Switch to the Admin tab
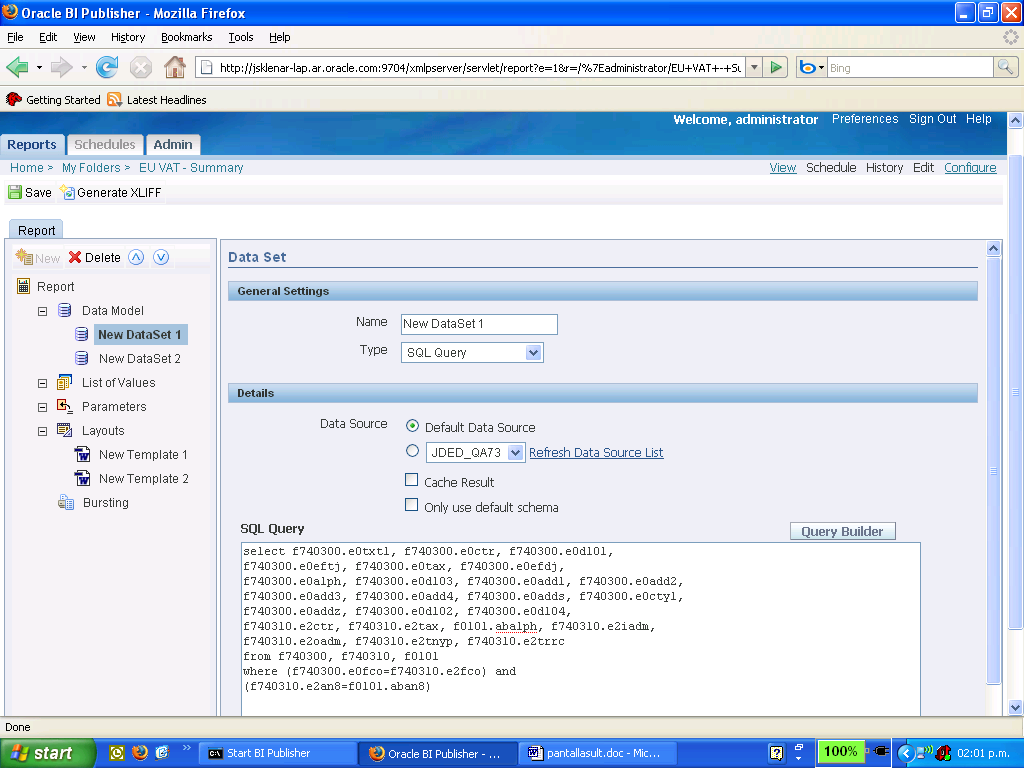The width and height of the screenshot is (1024, 768). click(172, 144)
